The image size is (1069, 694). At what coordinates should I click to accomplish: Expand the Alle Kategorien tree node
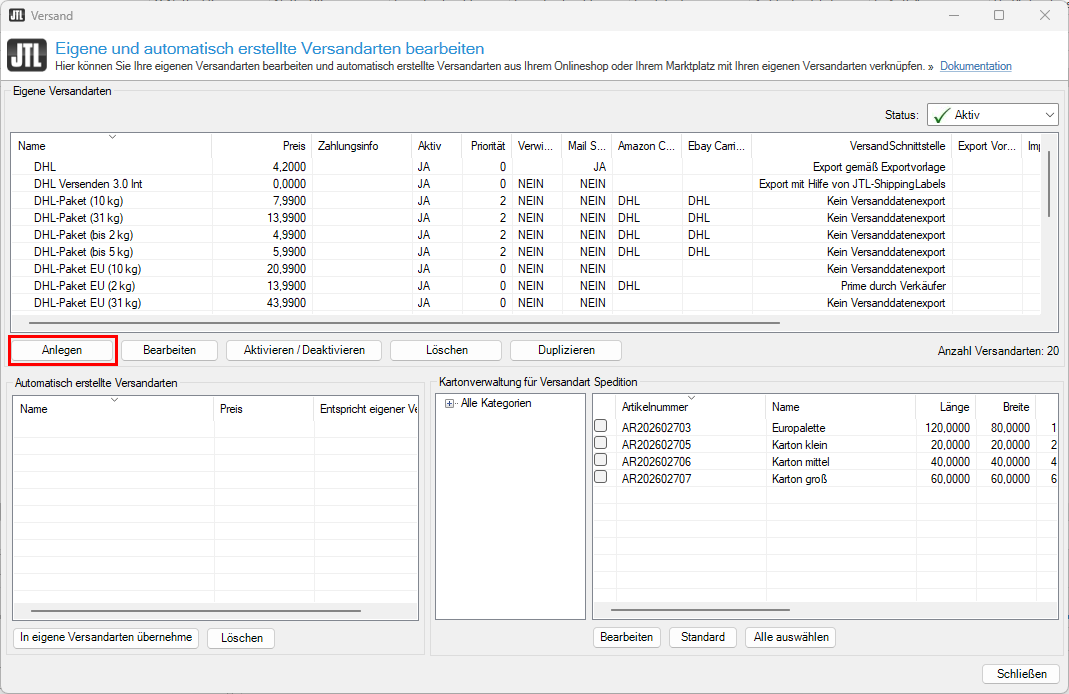450,404
